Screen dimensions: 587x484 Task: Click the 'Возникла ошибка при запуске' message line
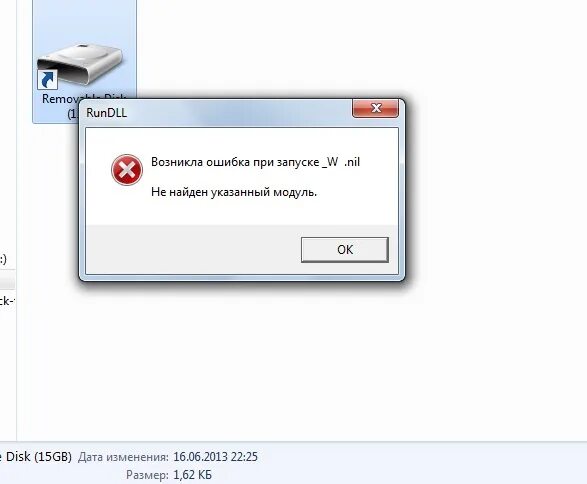click(x=255, y=162)
